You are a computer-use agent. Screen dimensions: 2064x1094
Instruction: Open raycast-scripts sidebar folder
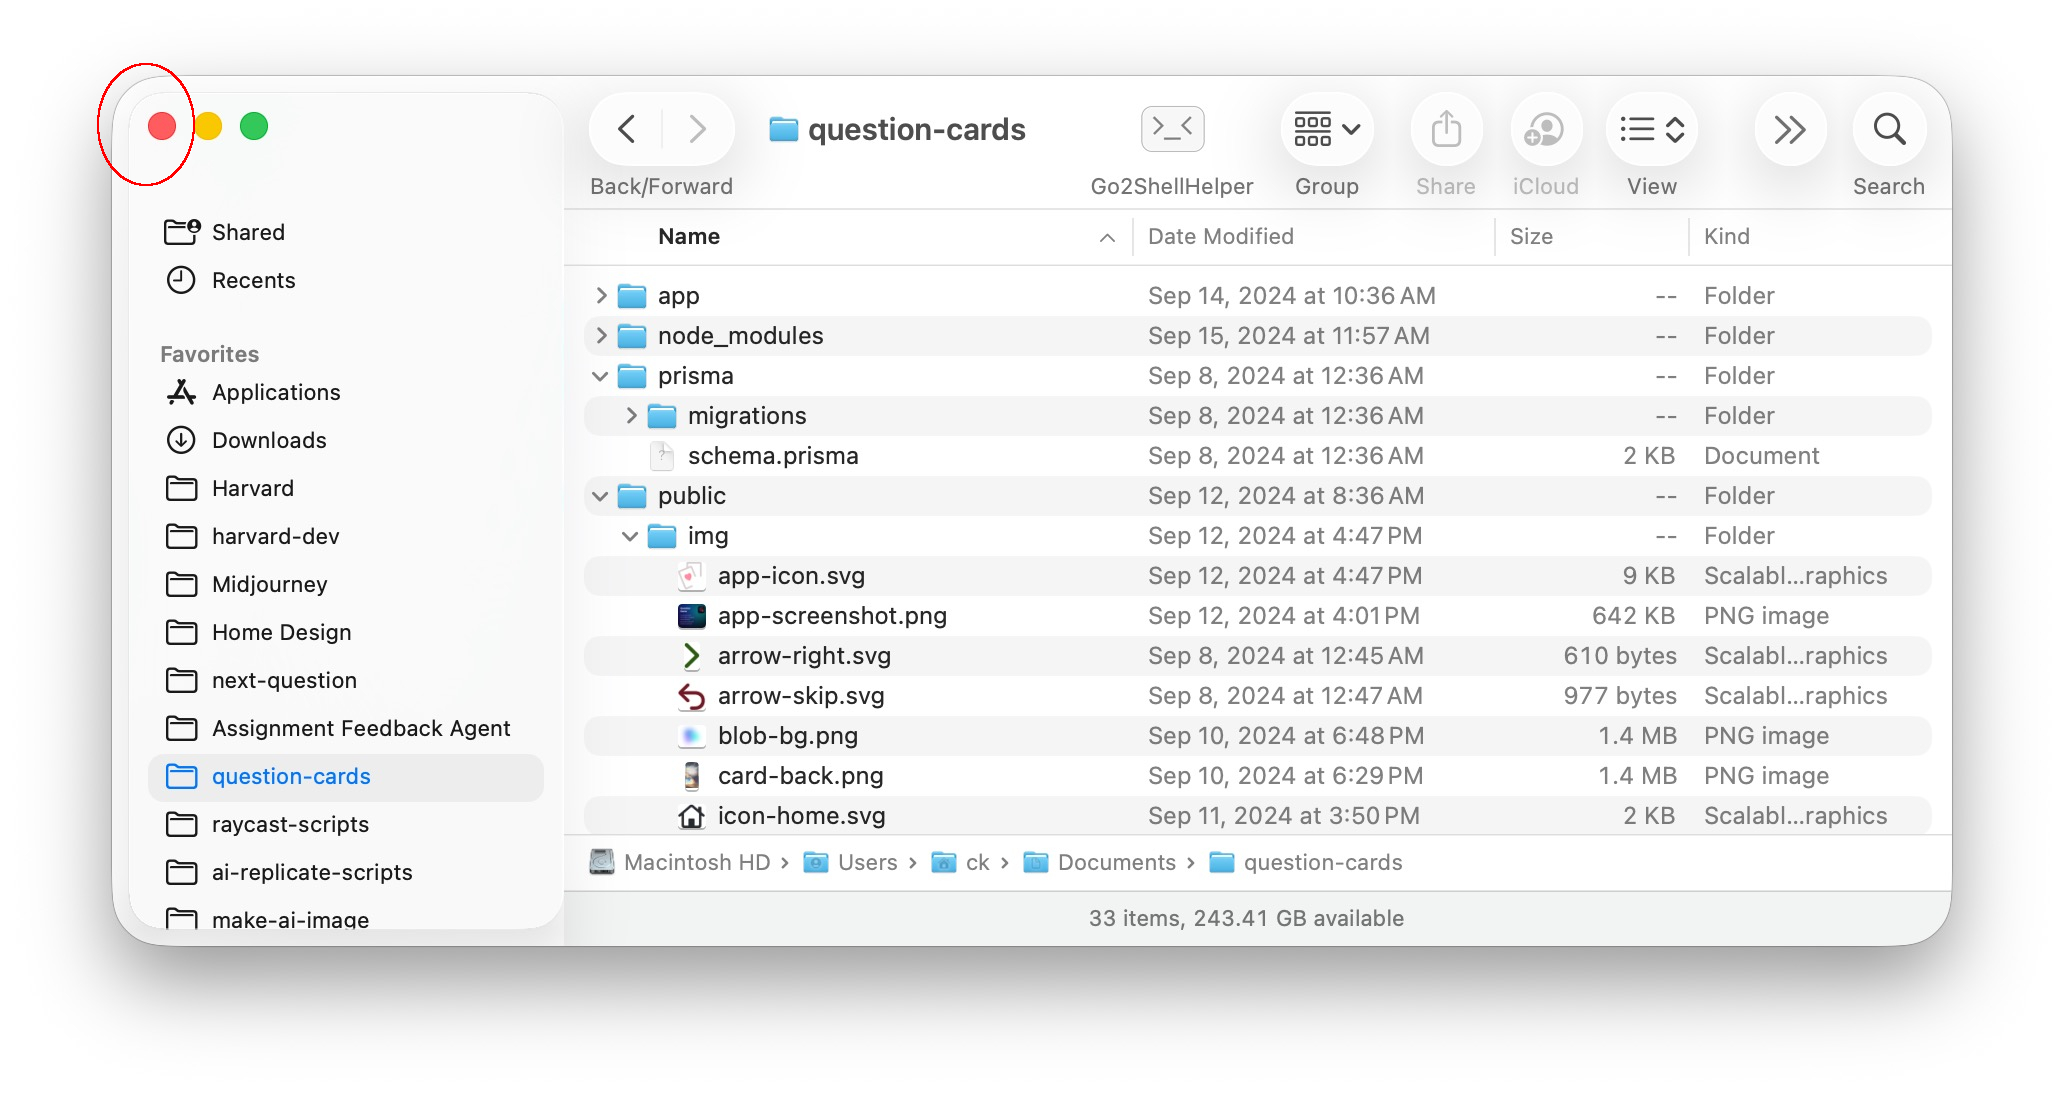(x=345, y=824)
